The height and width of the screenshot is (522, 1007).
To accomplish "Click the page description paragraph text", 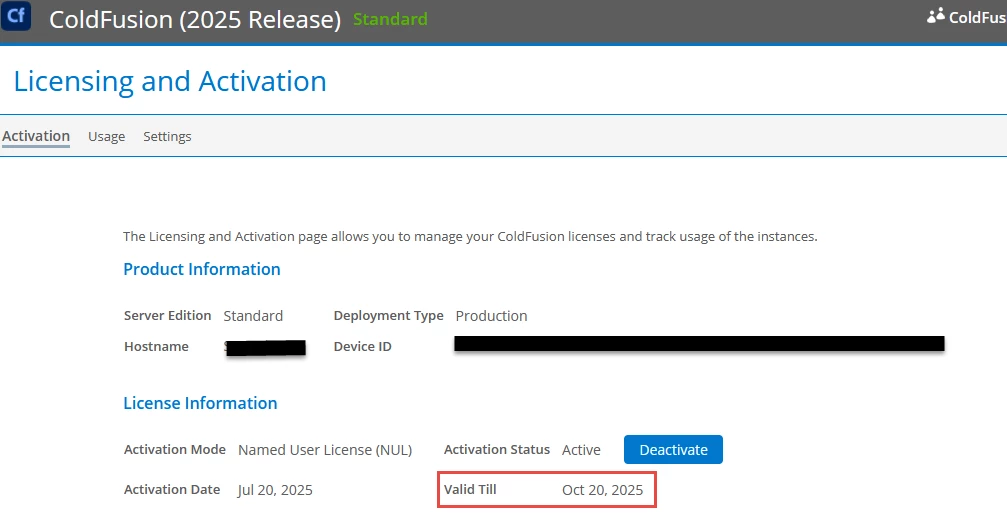I will click(x=470, y=236).
